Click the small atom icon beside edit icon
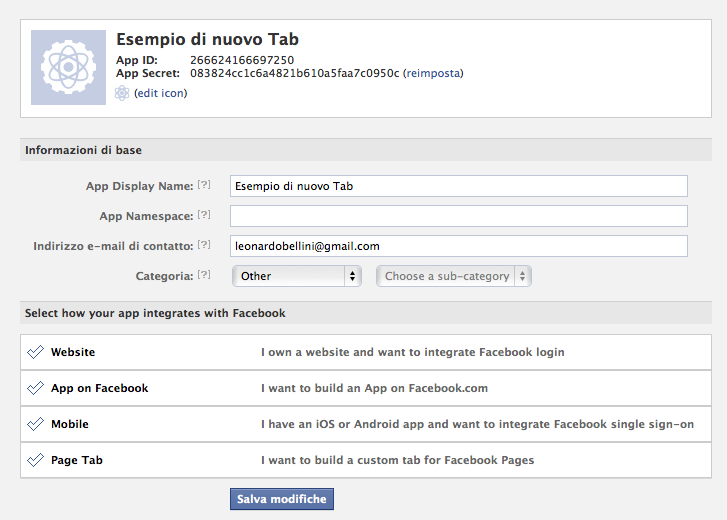The height and width of the screenshot is (520, 727). [x=122, y=93]
